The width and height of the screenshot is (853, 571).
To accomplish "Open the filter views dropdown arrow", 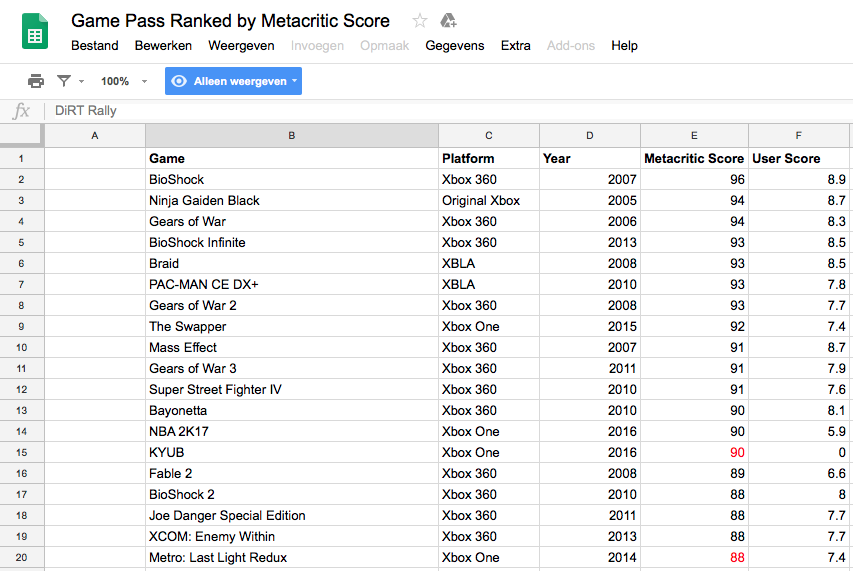I will [x=82, y=82].
